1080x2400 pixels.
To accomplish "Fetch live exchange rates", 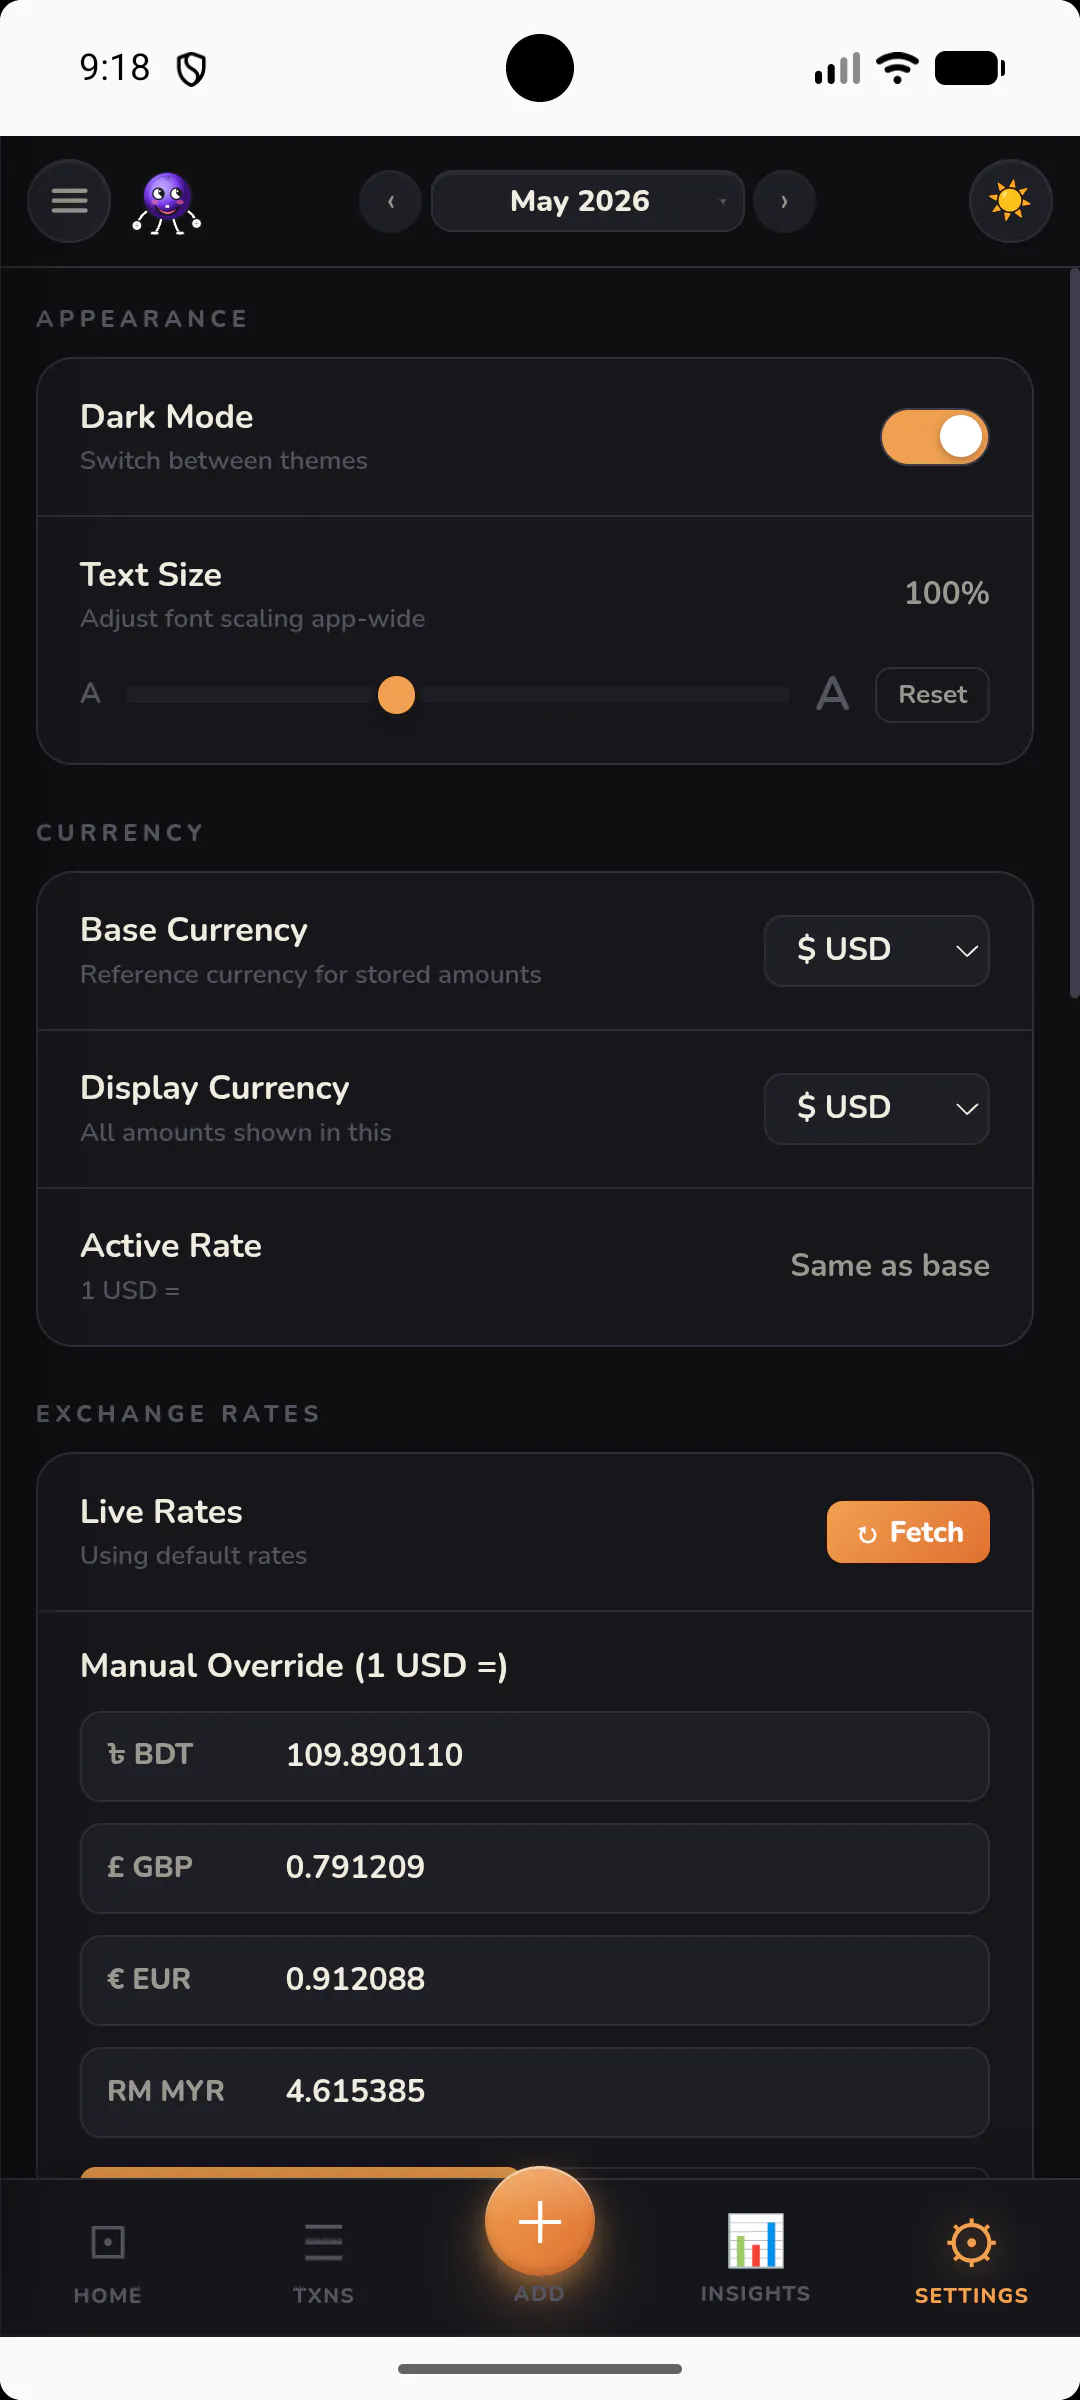I will click(x=908, y=1532).
